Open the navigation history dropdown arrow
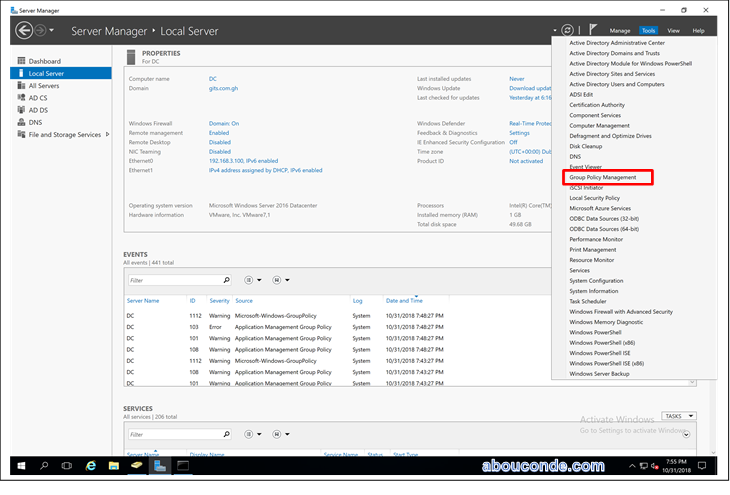The image size is (730, 495). pos(52,31)
